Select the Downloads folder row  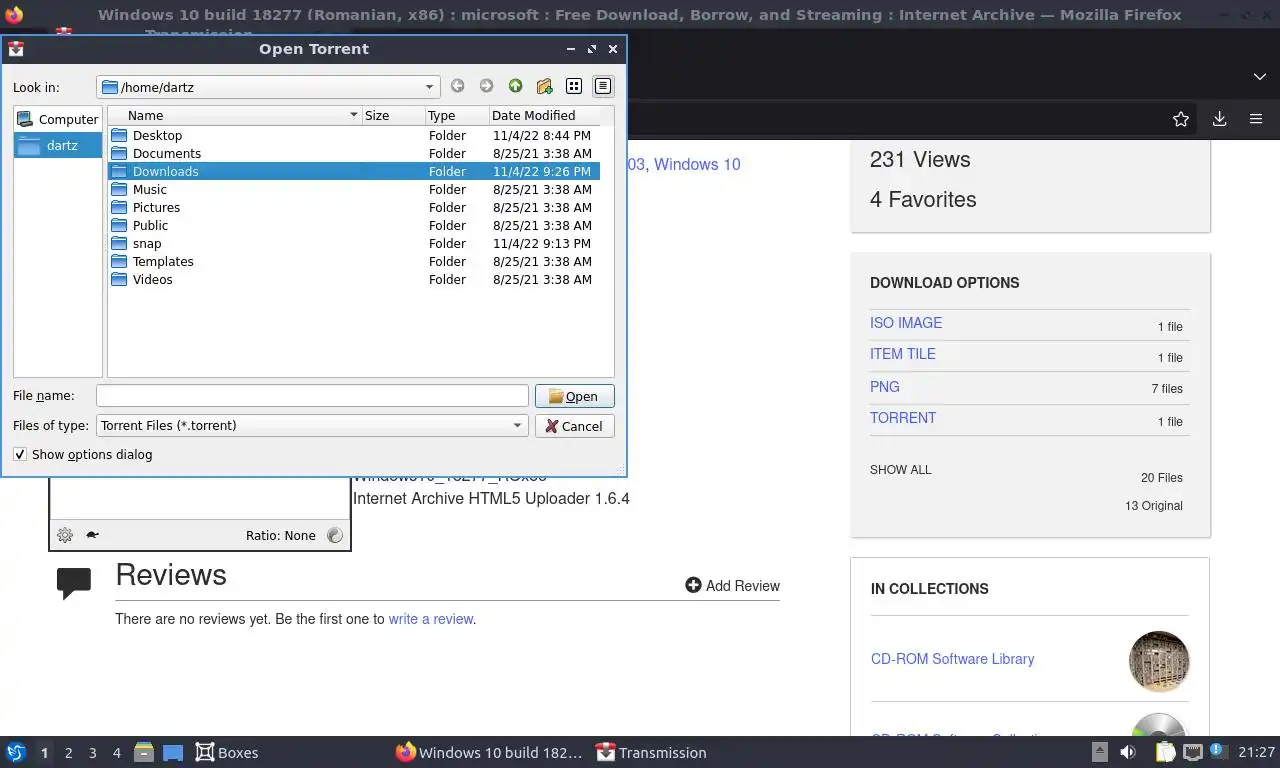(x=354, y=171)
